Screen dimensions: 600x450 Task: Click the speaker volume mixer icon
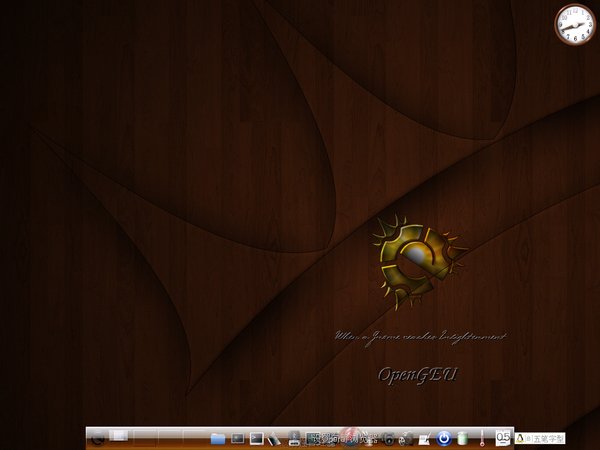coord(388,439)
